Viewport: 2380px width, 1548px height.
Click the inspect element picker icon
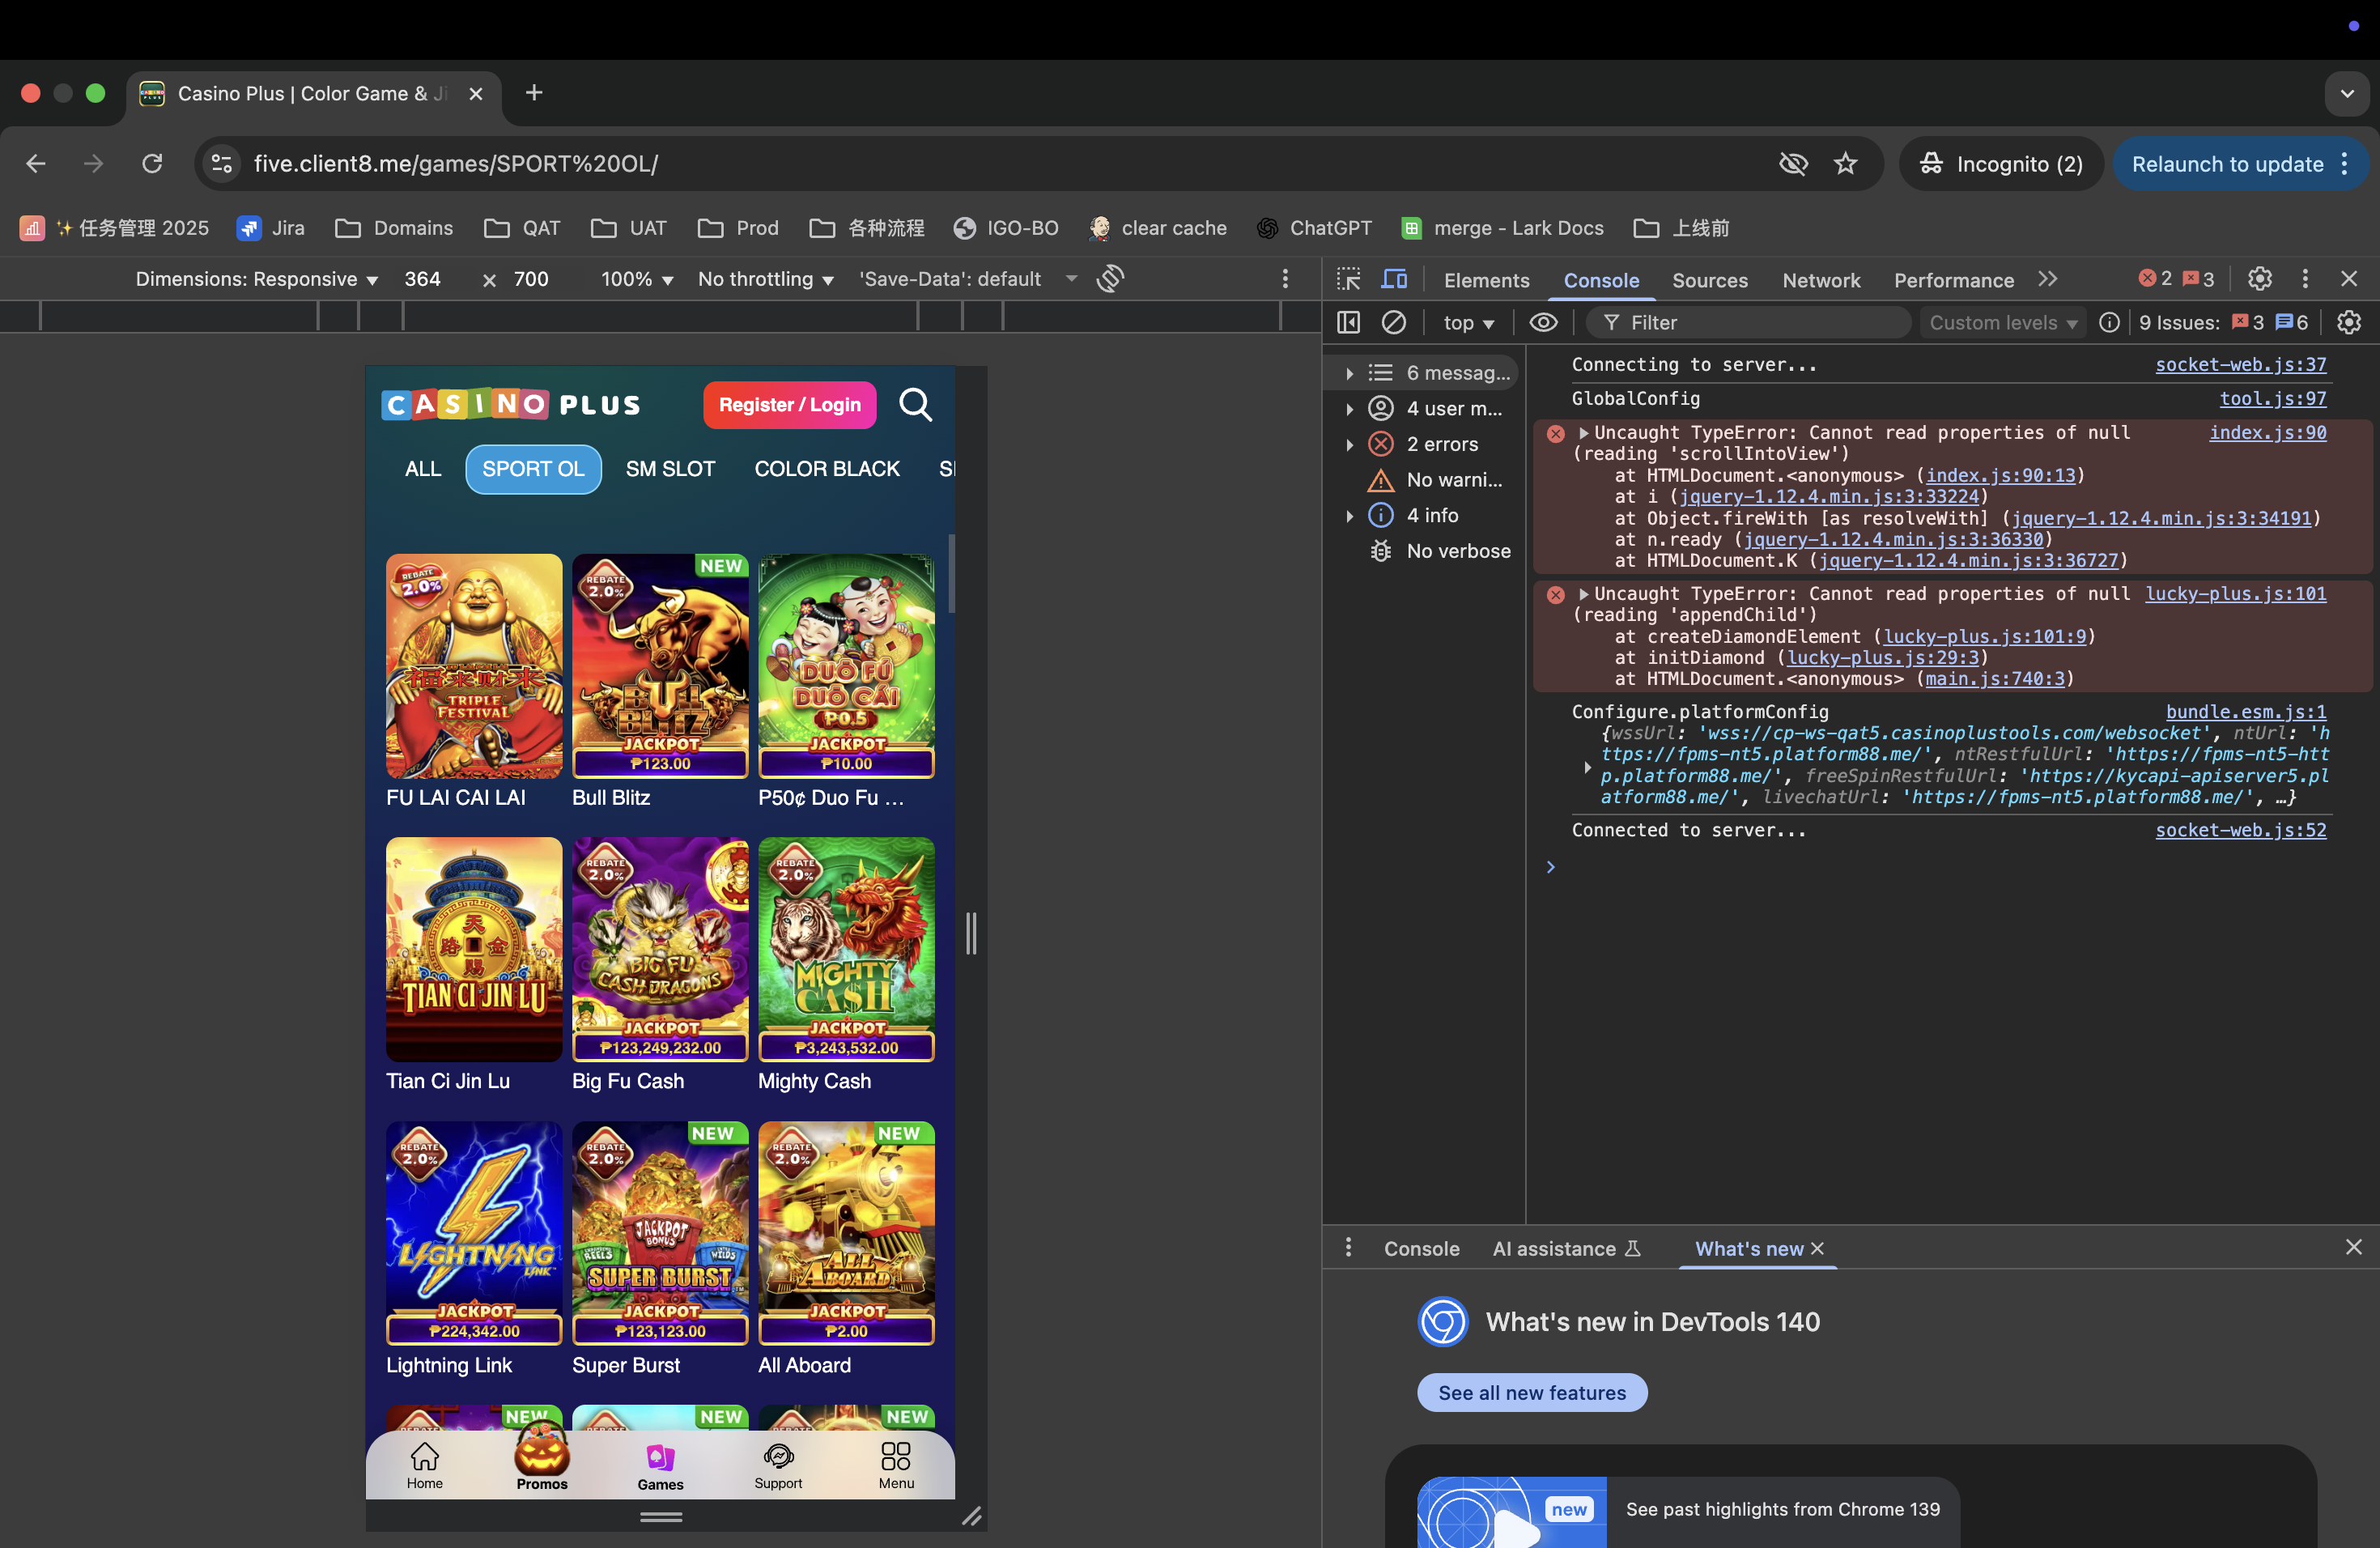[x=1348, y=279]
